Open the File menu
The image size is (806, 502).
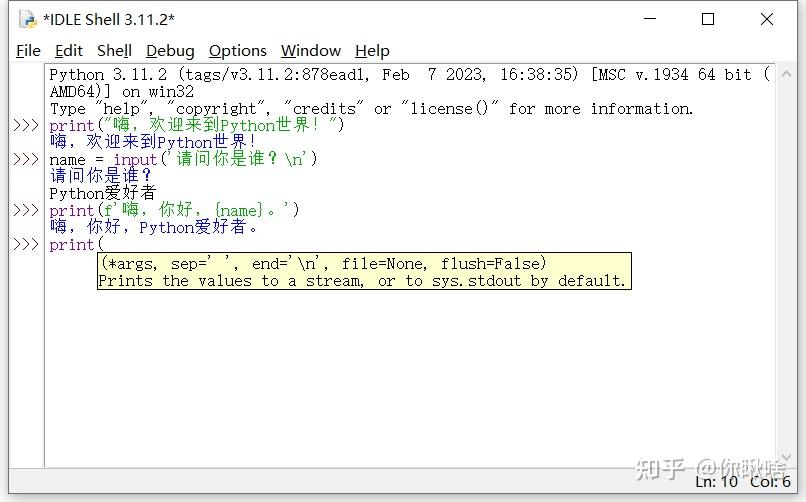[28, 51]
